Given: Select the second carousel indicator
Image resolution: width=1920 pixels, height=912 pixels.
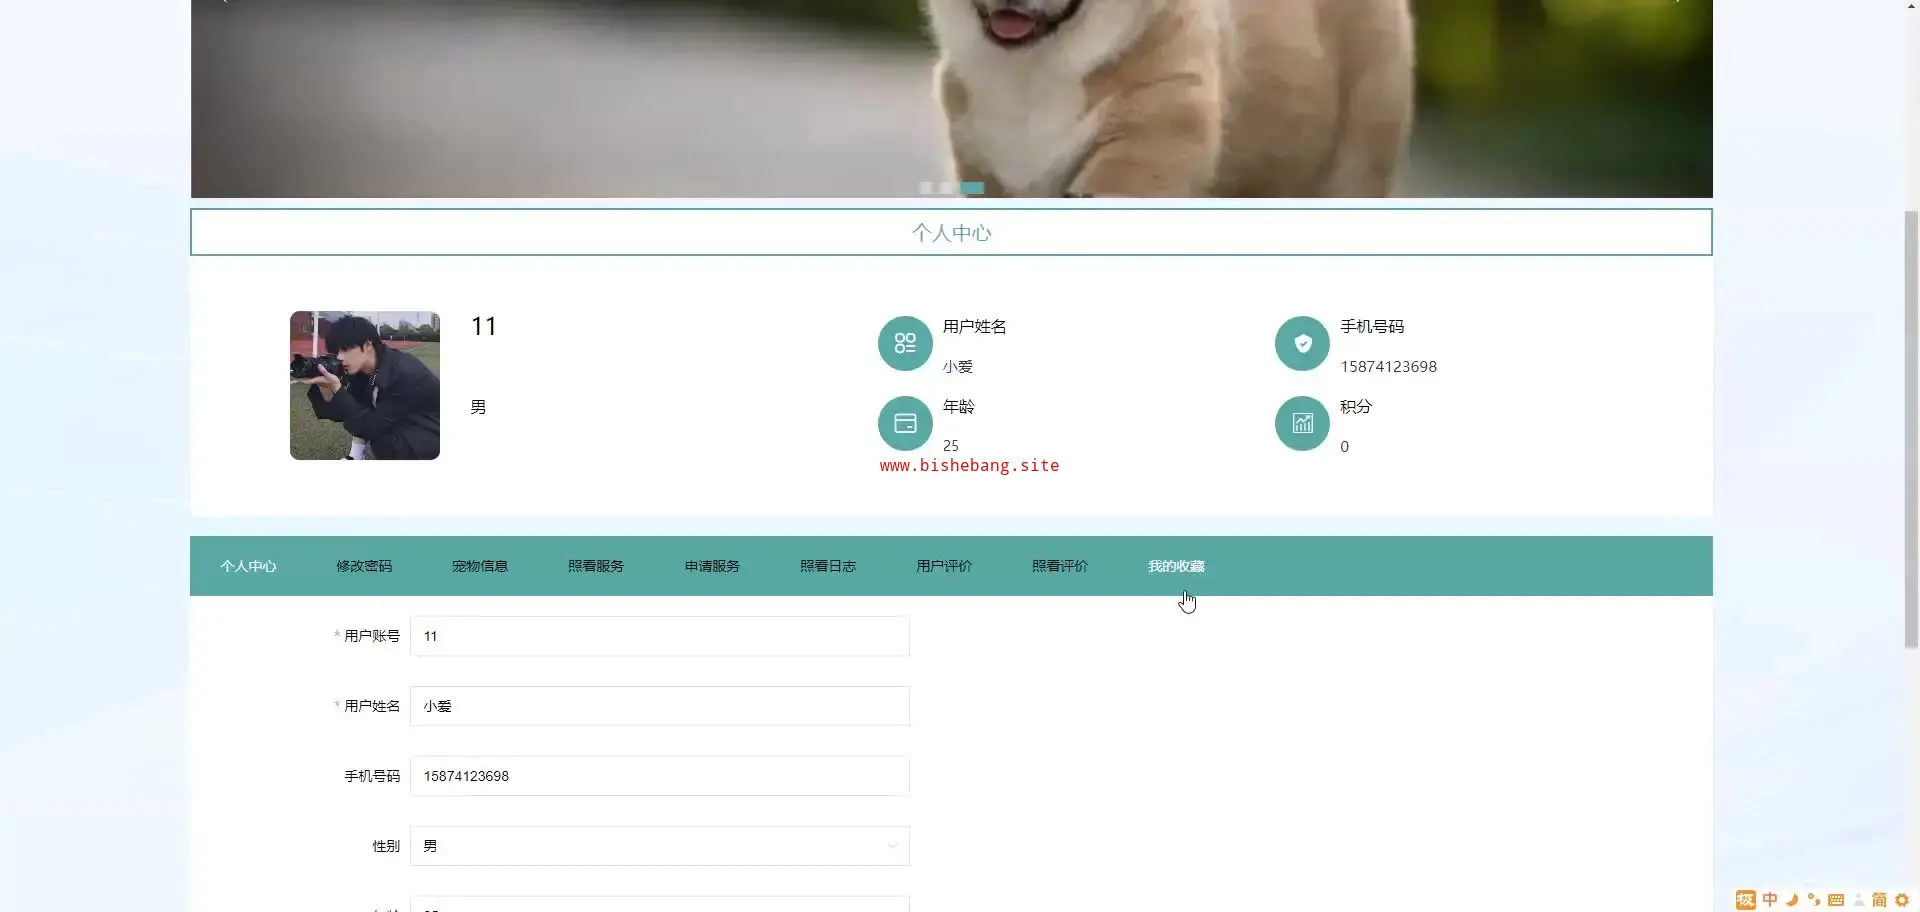Looking at the screenshot, I should point(946,188).
